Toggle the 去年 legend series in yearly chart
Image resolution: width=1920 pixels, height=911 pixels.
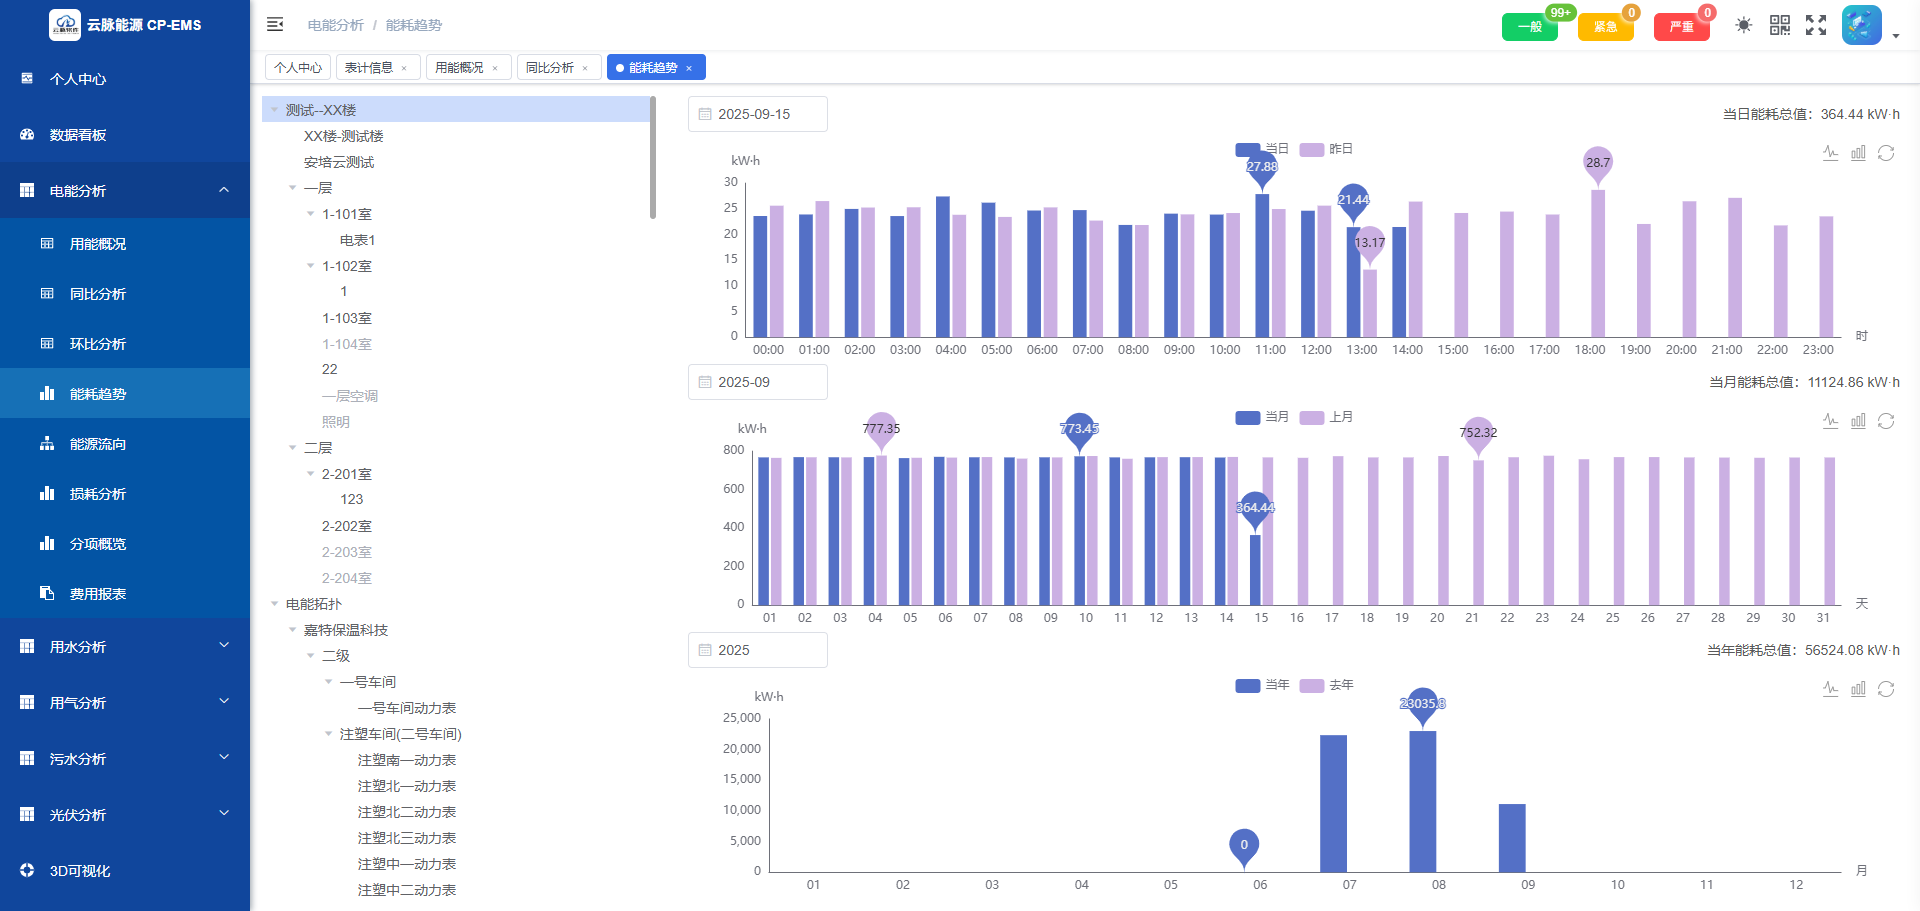click(1326, 685)
